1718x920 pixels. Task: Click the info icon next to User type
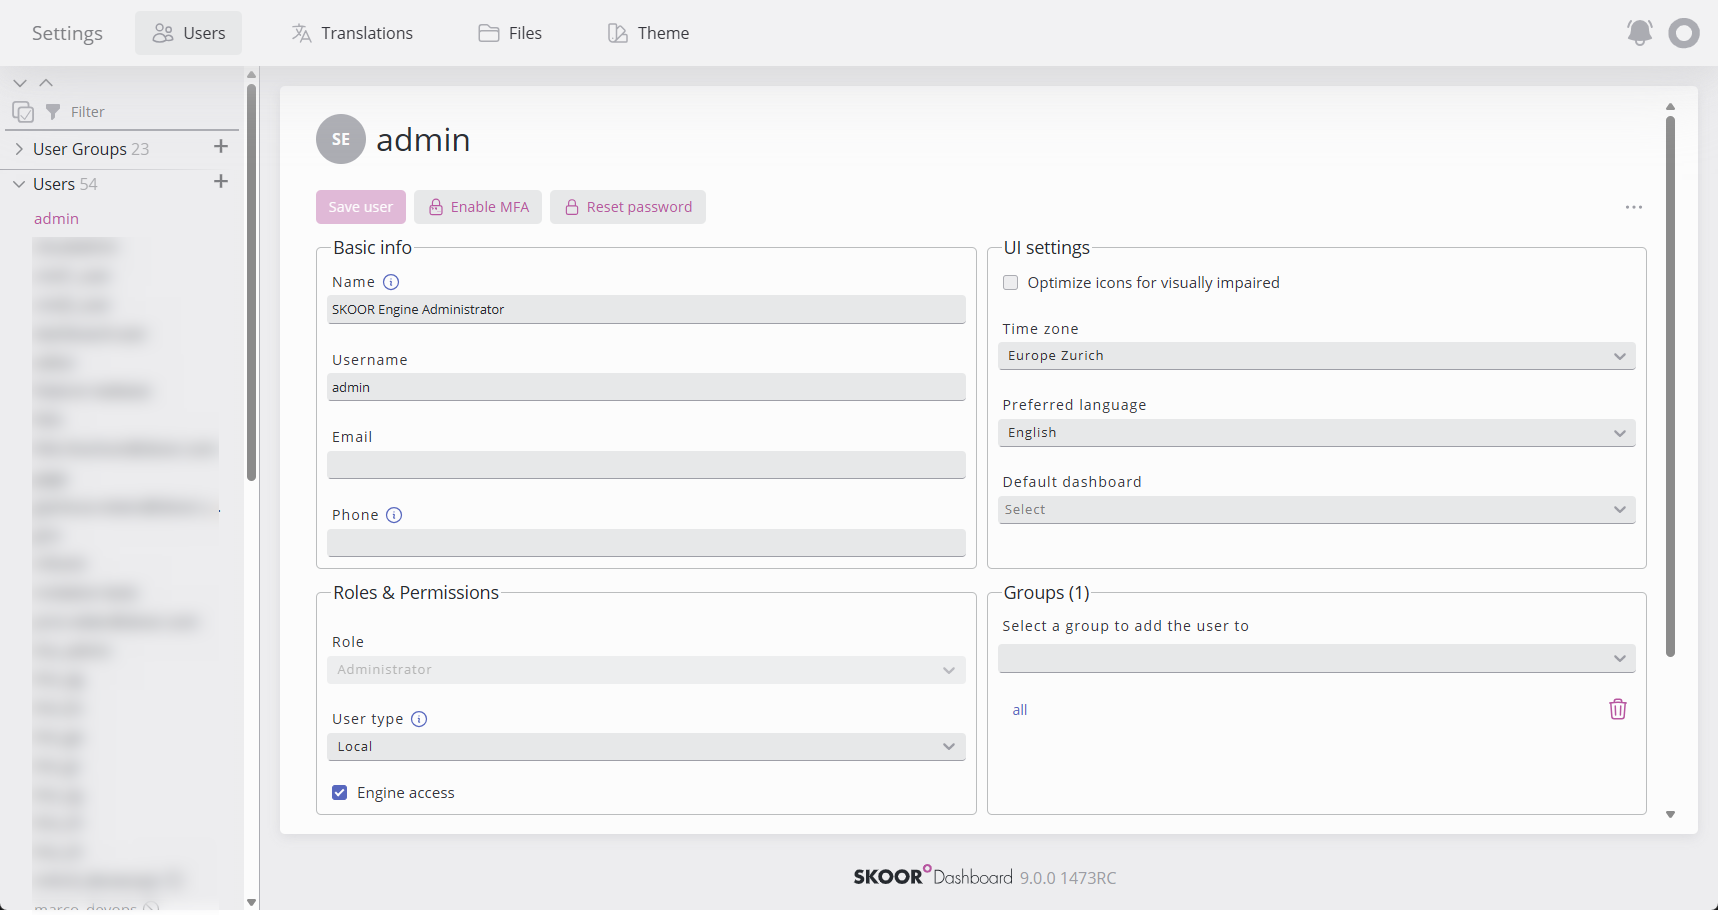point(419,719)
